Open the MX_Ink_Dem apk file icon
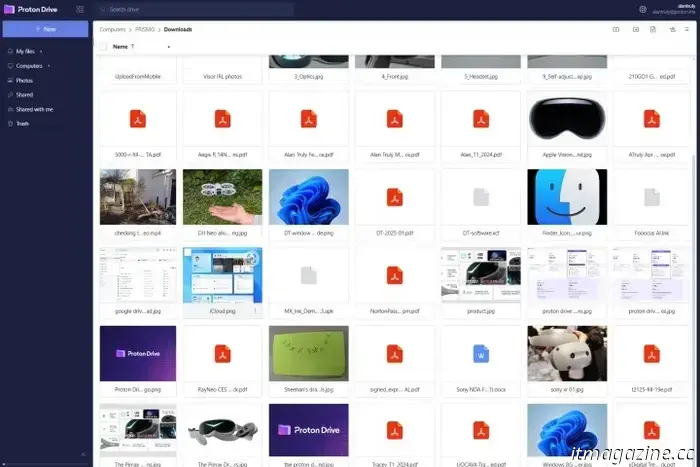This screenshot has width=700, height=467. [308, 275]
